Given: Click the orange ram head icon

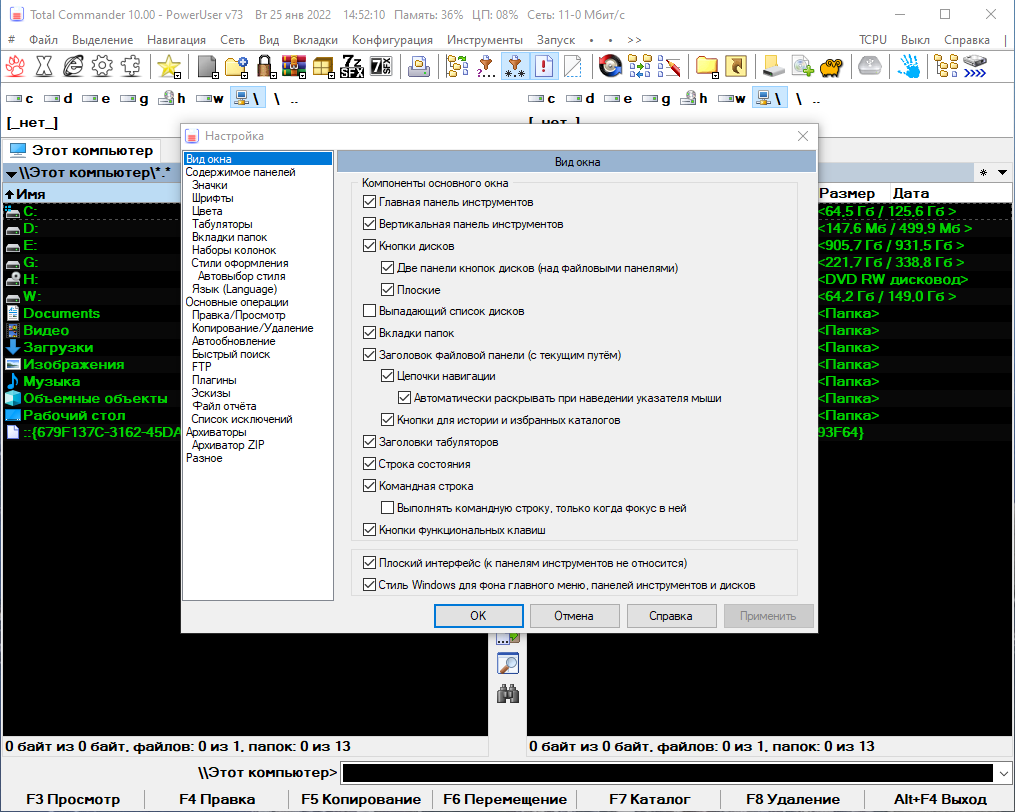Looking at the screenshot, I should tap(832, 66).
